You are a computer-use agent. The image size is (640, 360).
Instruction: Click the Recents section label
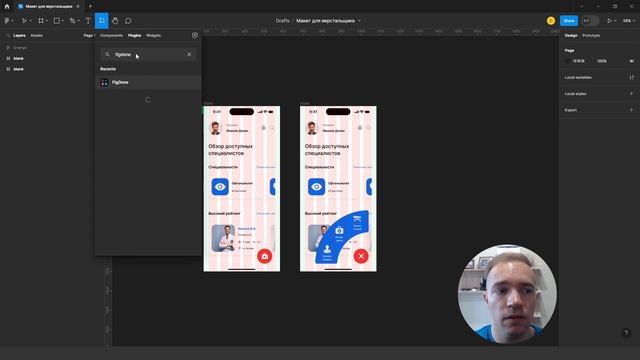click(x=108, y=69)
